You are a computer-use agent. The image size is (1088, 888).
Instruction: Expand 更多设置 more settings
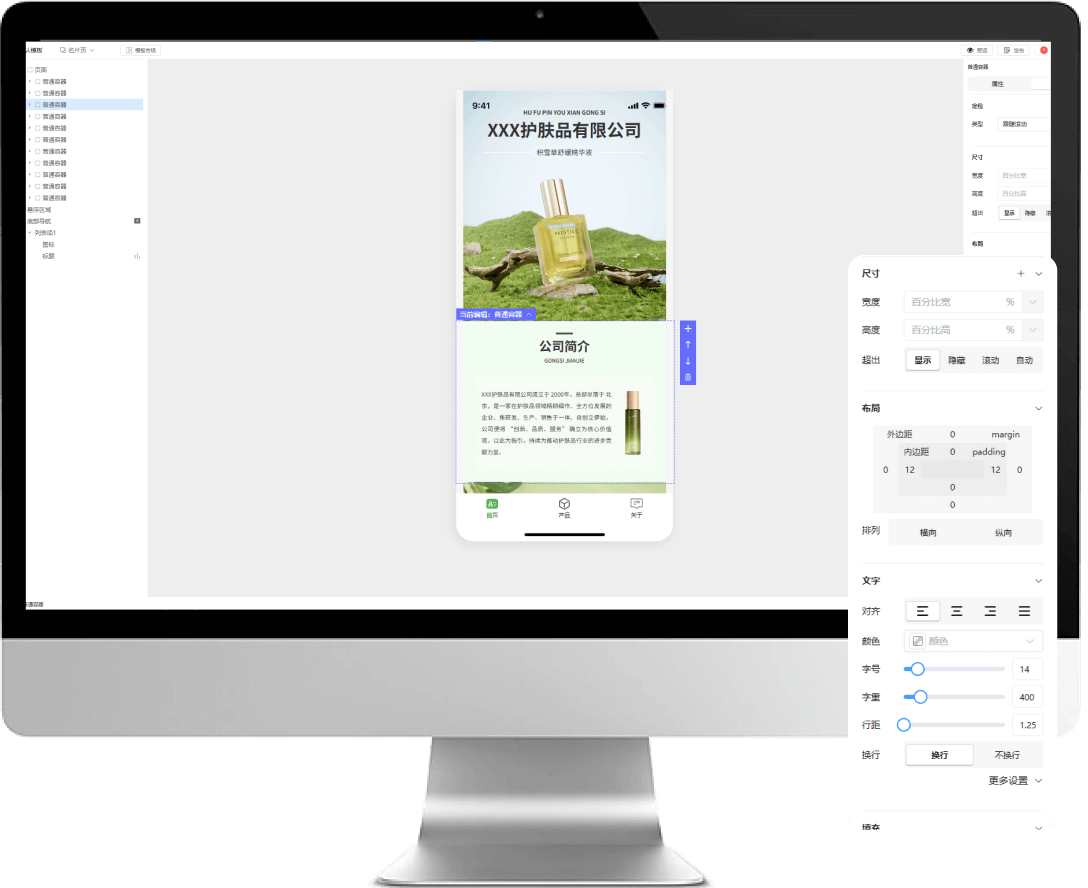point(1014,780)
